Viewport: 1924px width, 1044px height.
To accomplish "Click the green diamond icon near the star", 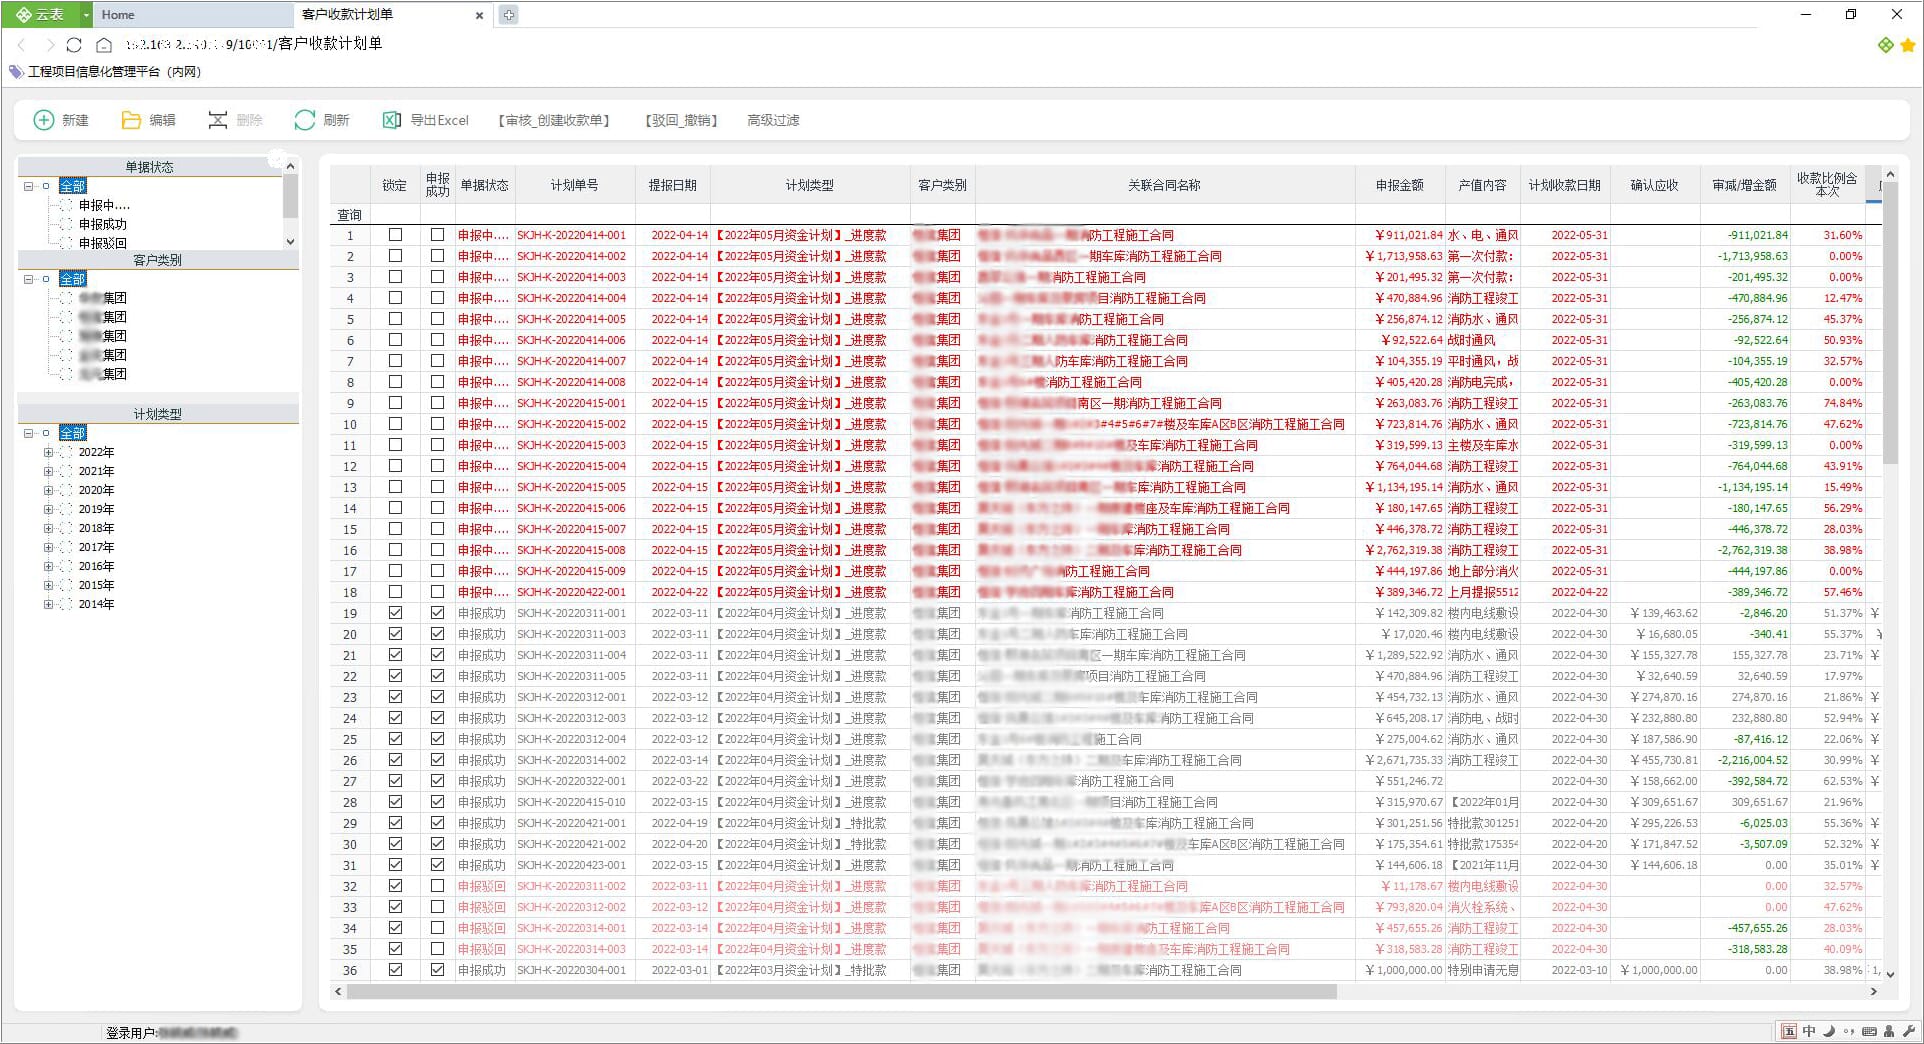I will click(1885, 45).
